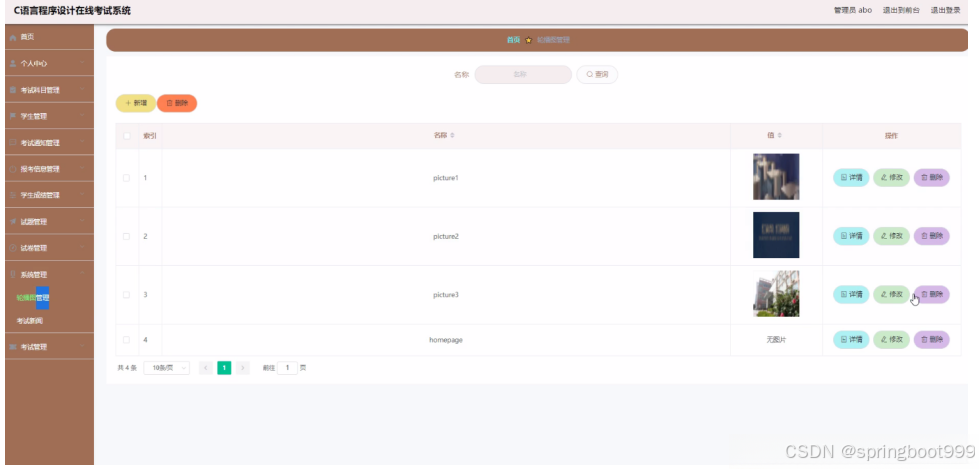
Task: Expand the 个人中心 menu chevron
Action: (82, 64)
